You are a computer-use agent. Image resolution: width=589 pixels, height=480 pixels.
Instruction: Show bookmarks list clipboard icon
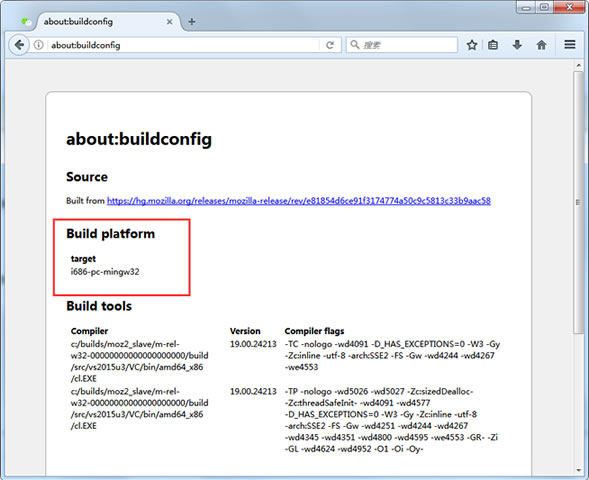pos(493,45)
